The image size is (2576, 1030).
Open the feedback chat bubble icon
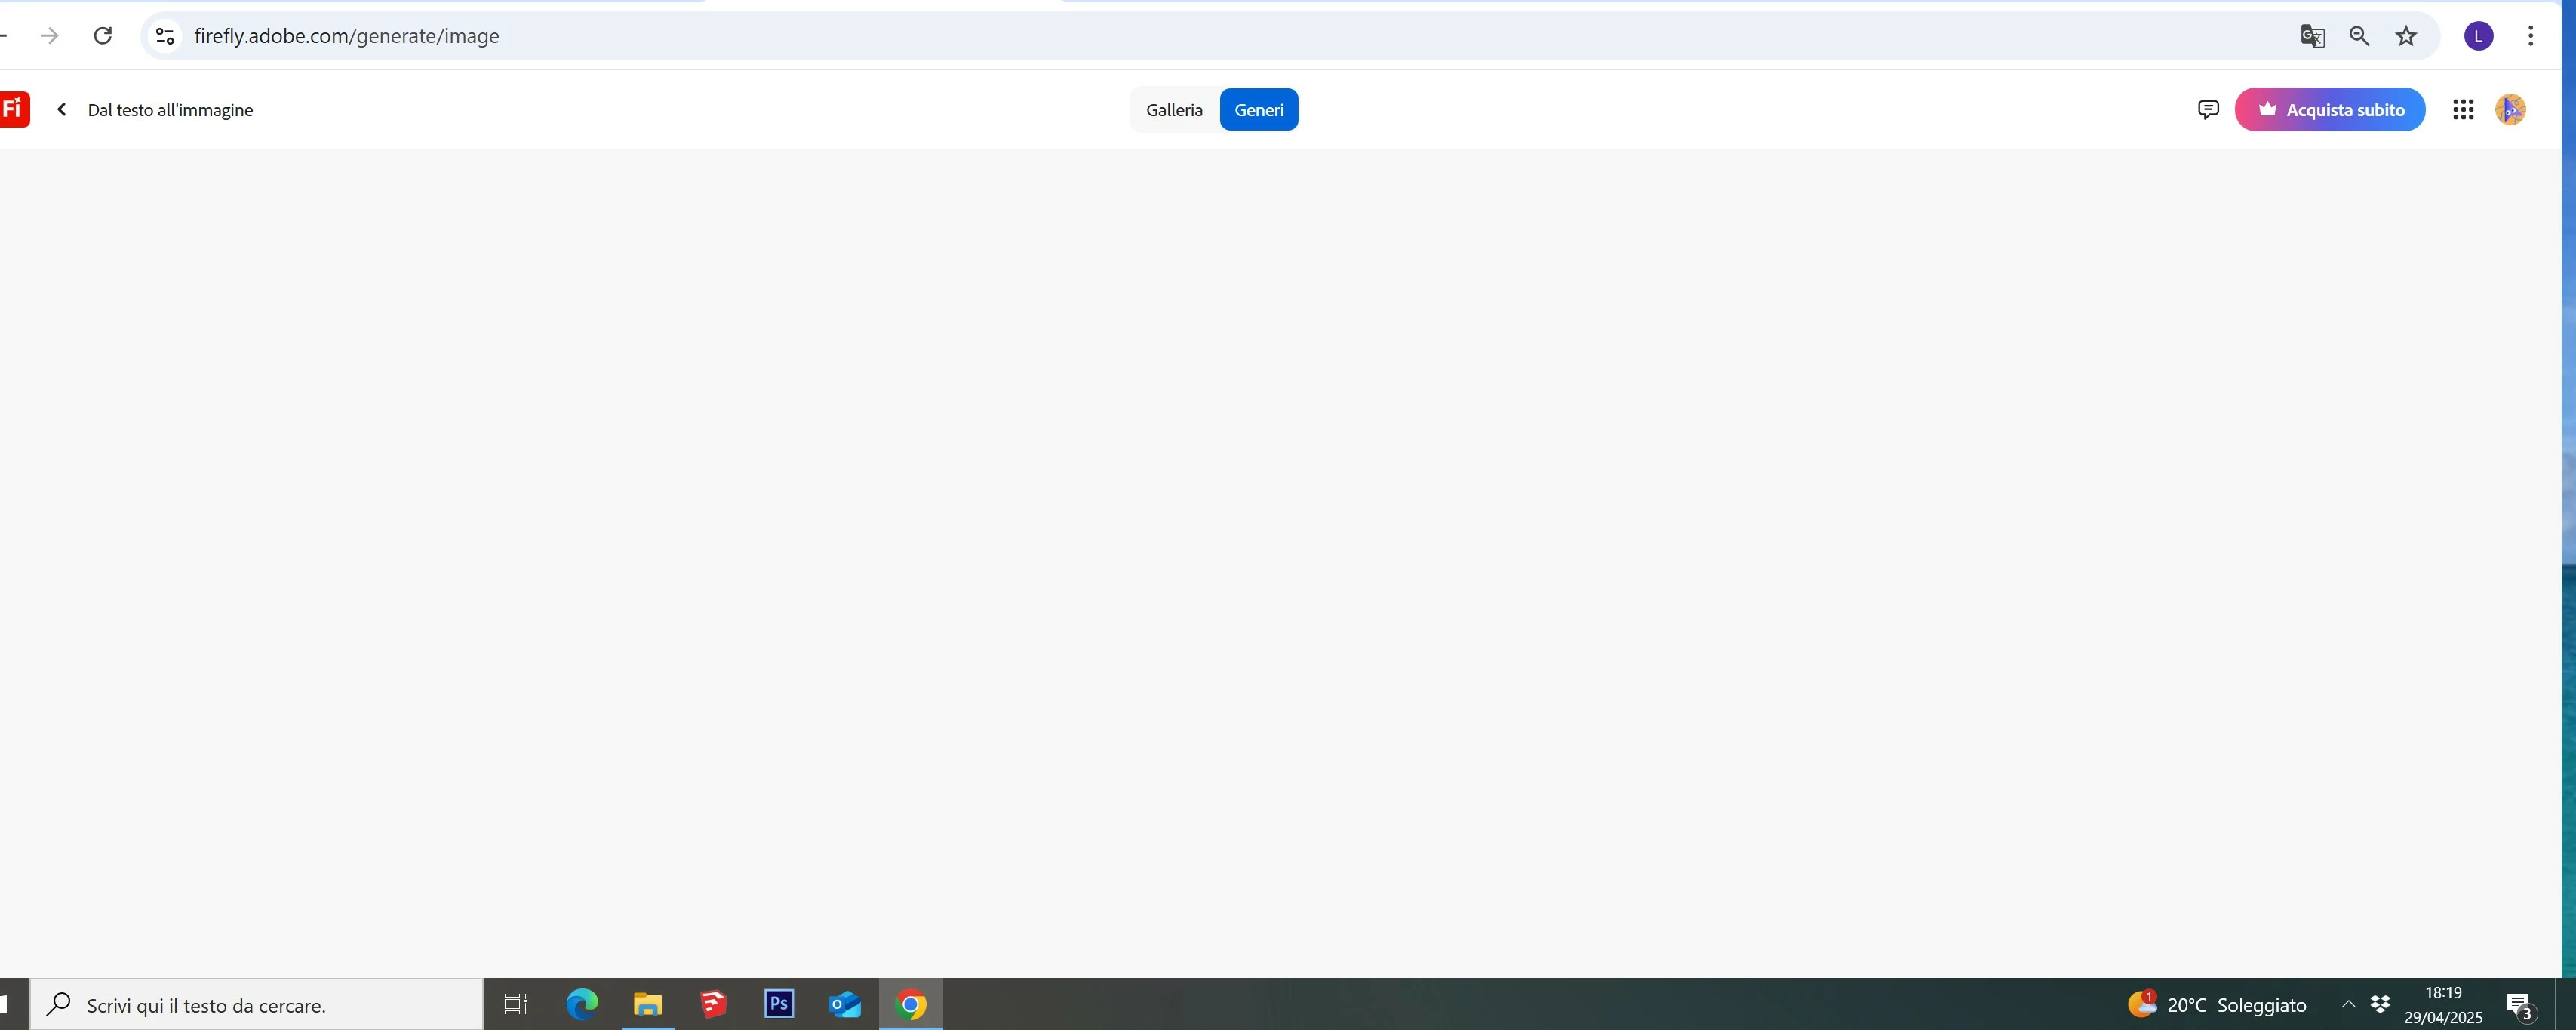2208,109
